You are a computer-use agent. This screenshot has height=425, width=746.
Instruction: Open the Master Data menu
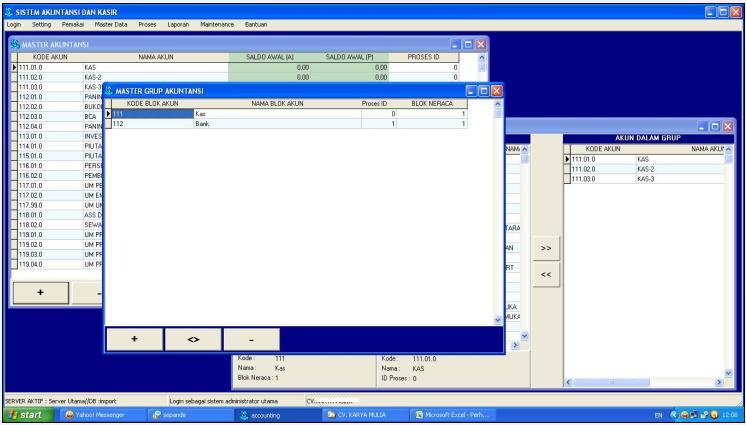pyautogui.click(x=111, y=20)
